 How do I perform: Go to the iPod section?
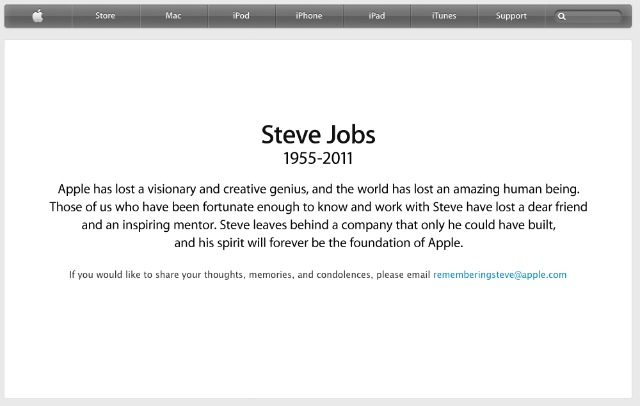pos(241,16)
